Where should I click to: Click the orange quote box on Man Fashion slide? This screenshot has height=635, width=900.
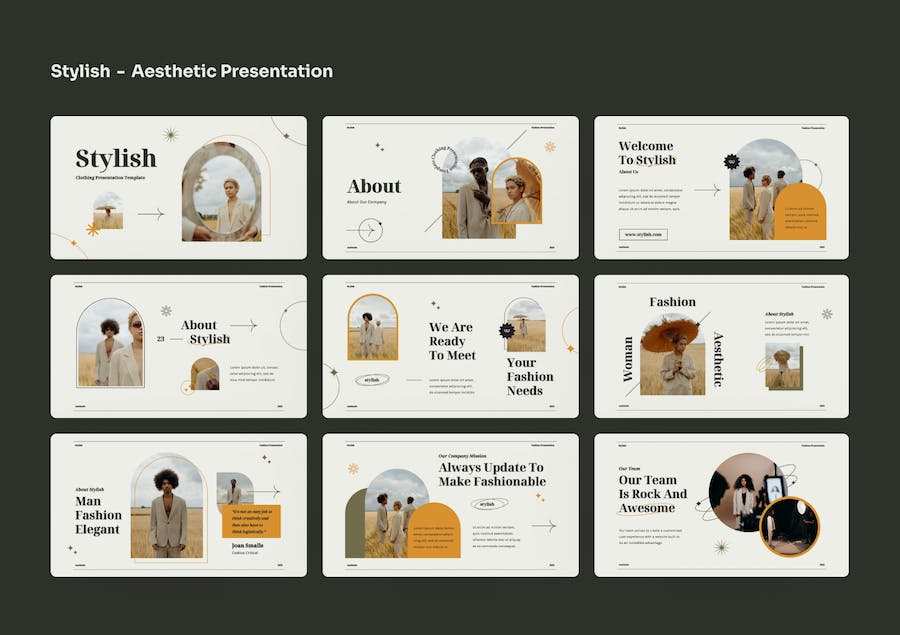(x=250, y=521)
